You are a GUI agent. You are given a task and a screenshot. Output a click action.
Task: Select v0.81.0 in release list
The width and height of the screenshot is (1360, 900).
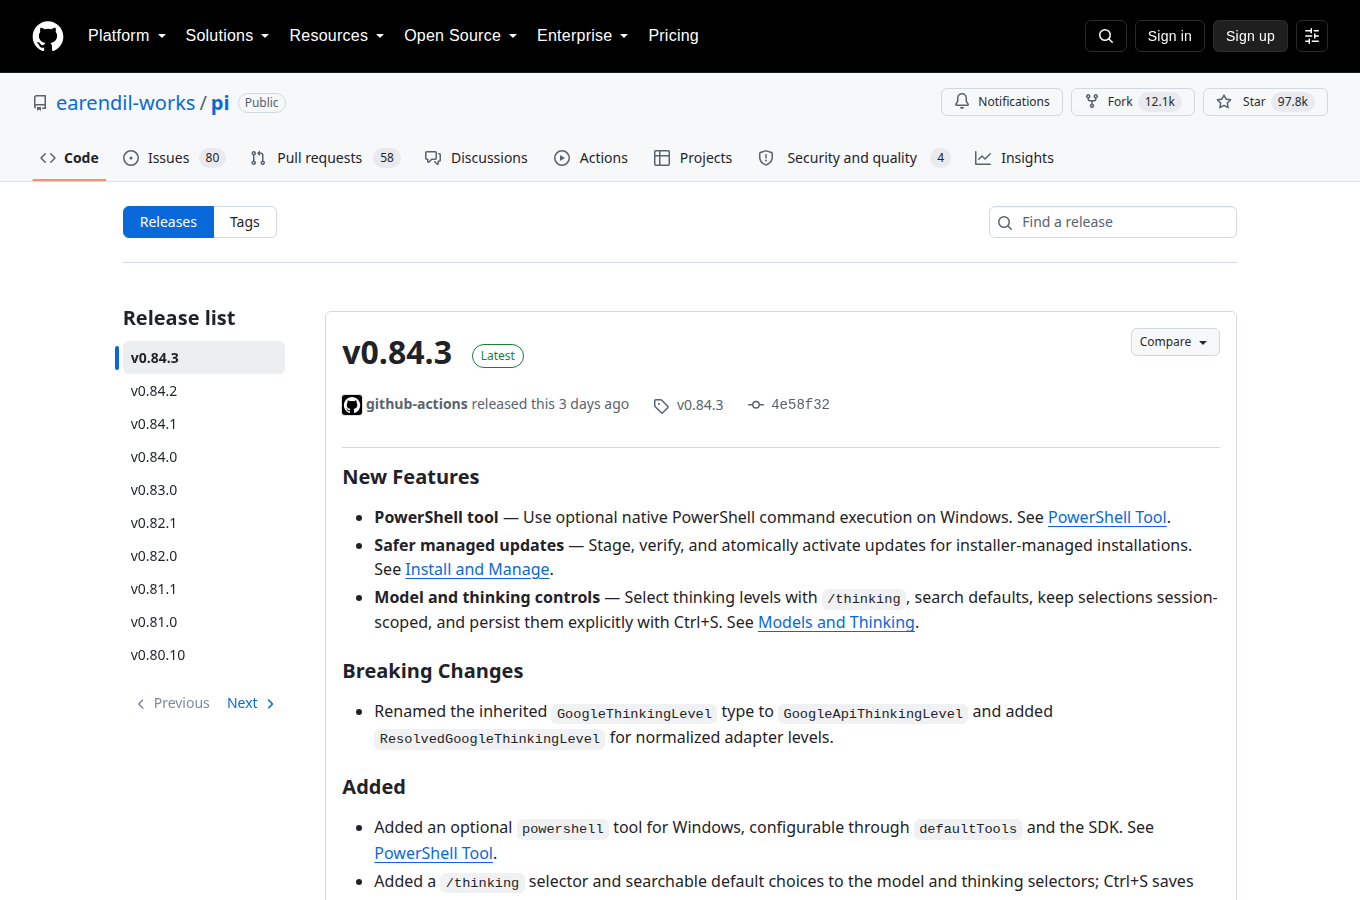tap(204, 622)
